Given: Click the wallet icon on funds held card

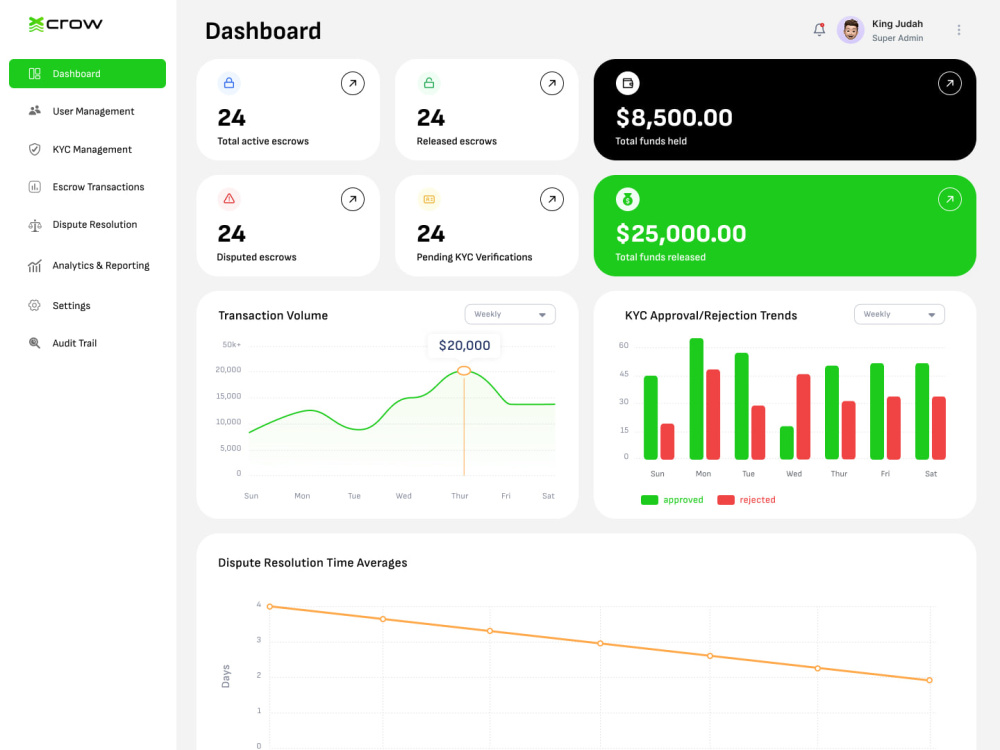Looking at the screenshot, I should coord(628,83).
